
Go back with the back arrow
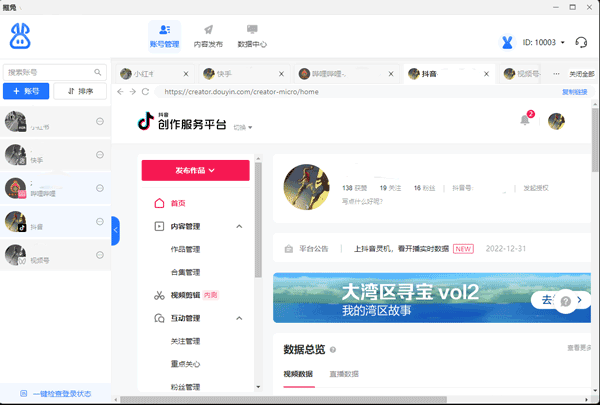120,91
